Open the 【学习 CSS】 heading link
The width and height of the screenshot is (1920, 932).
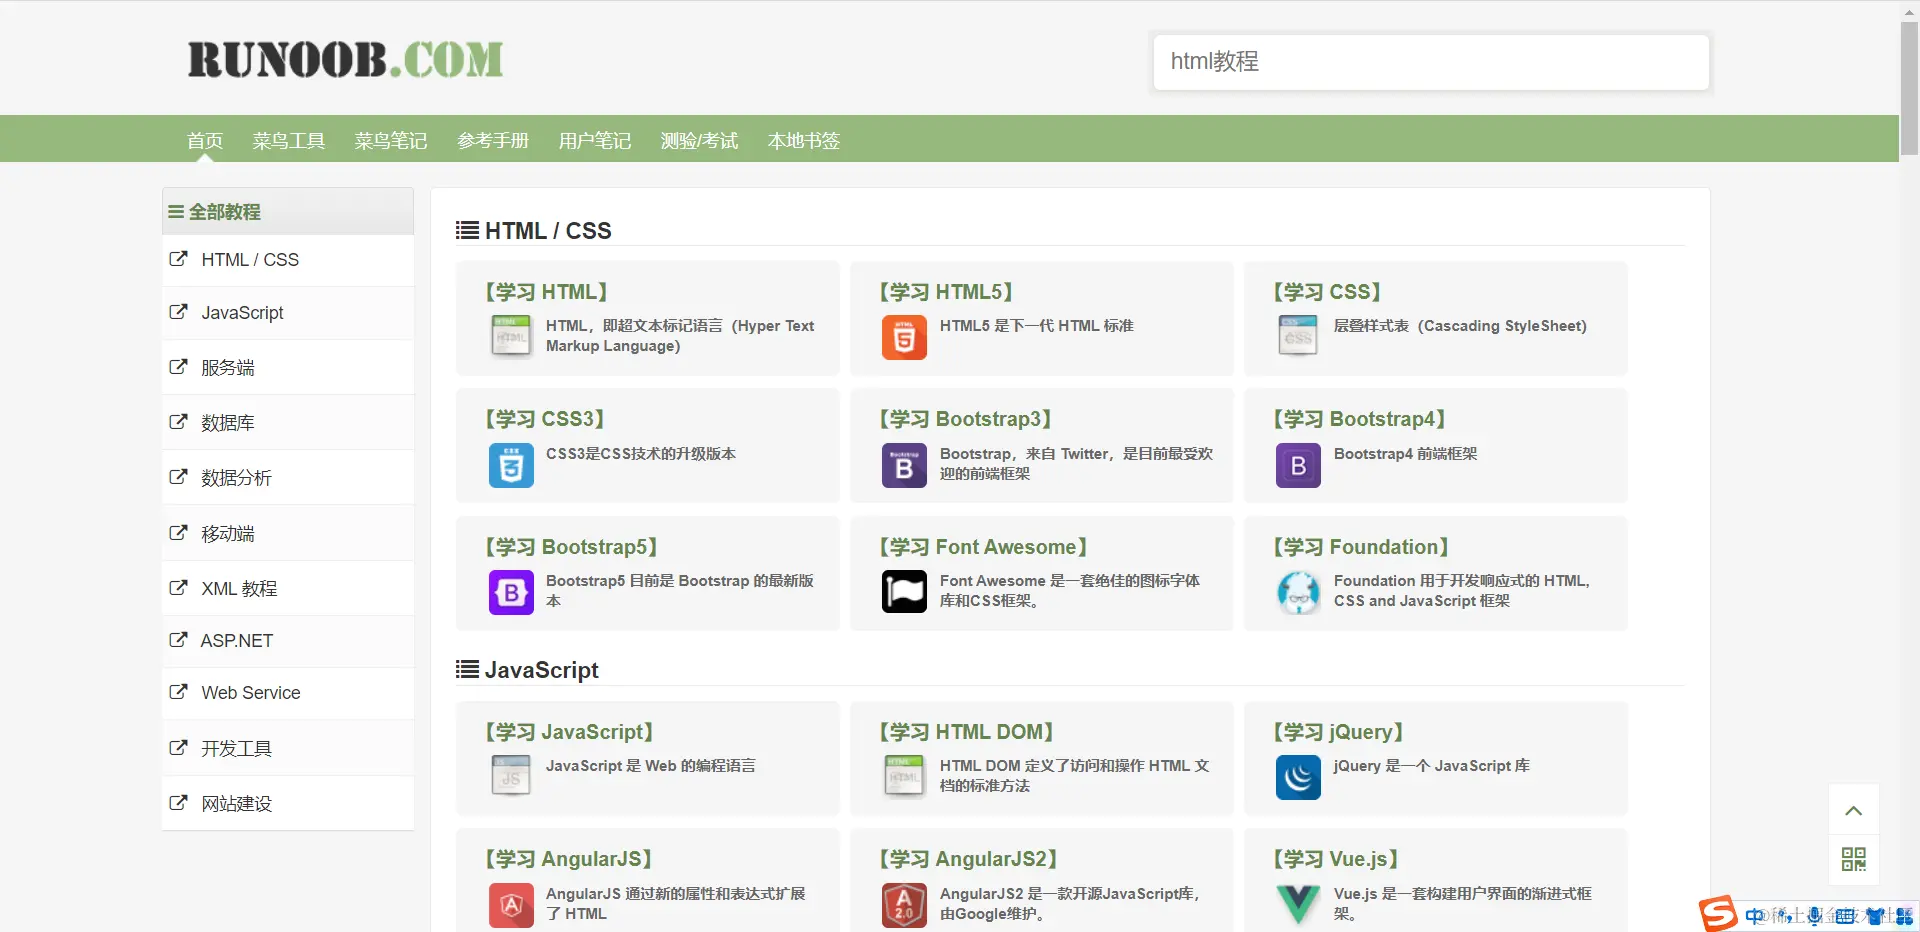pos(1327,292)
